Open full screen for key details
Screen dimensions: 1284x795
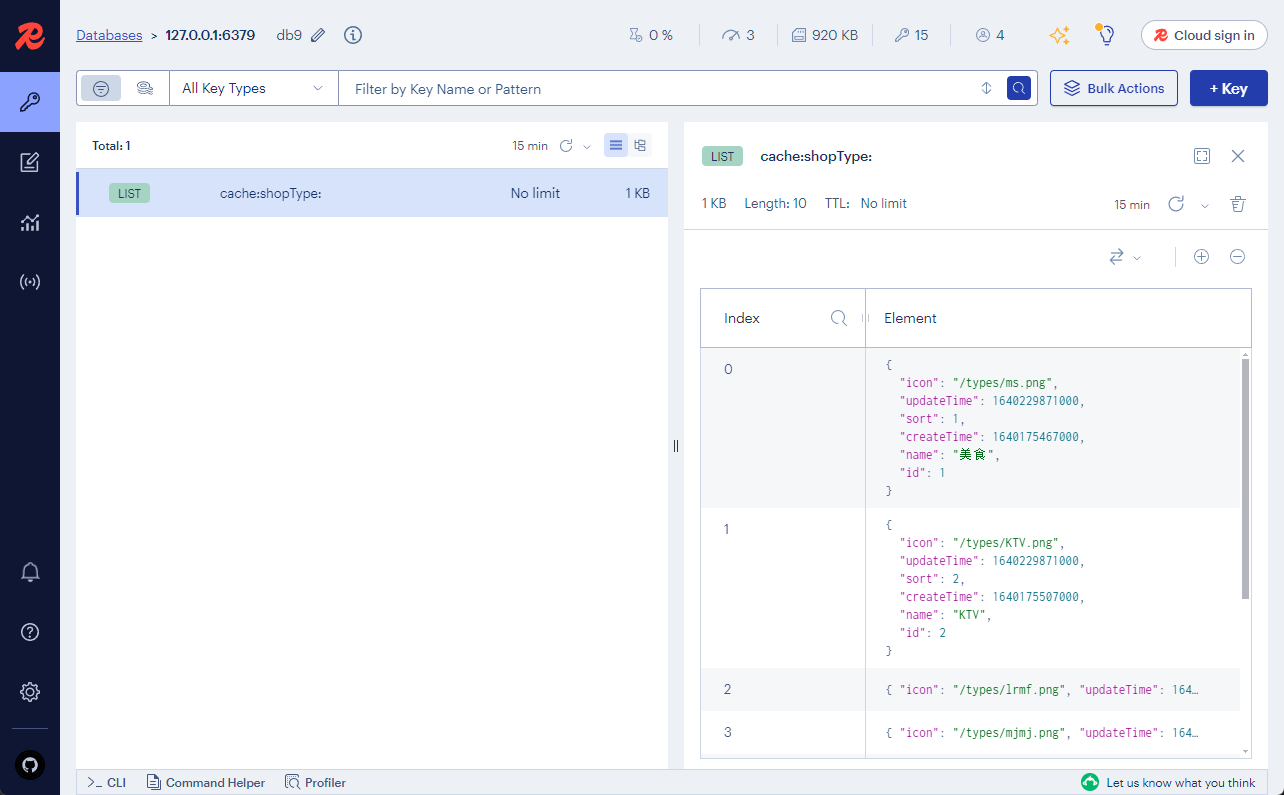click(x=1202, y=156)
